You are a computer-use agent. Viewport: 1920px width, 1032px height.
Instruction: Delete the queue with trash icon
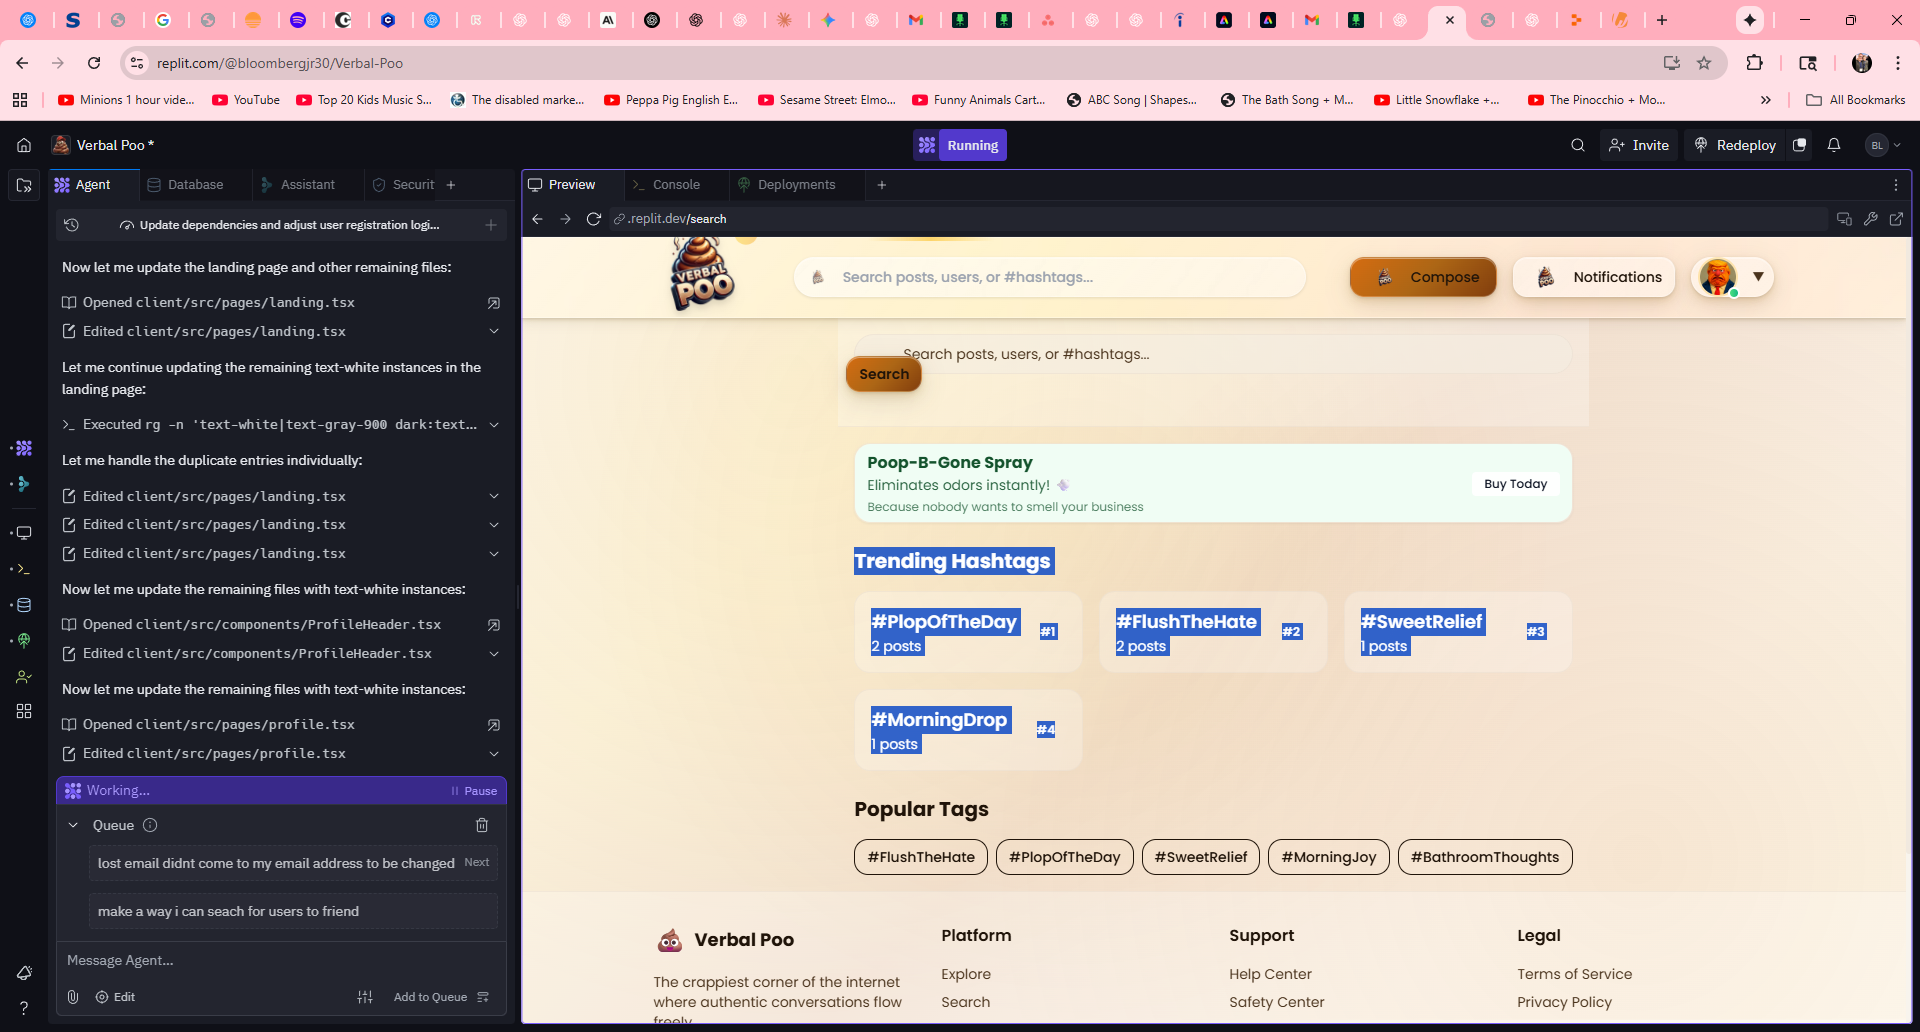[482, 825]
